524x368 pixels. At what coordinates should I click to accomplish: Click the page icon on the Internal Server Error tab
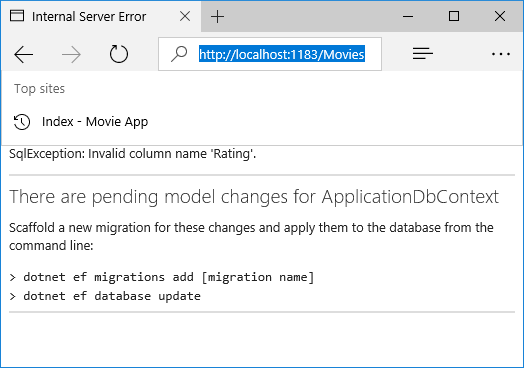(17, 16)
